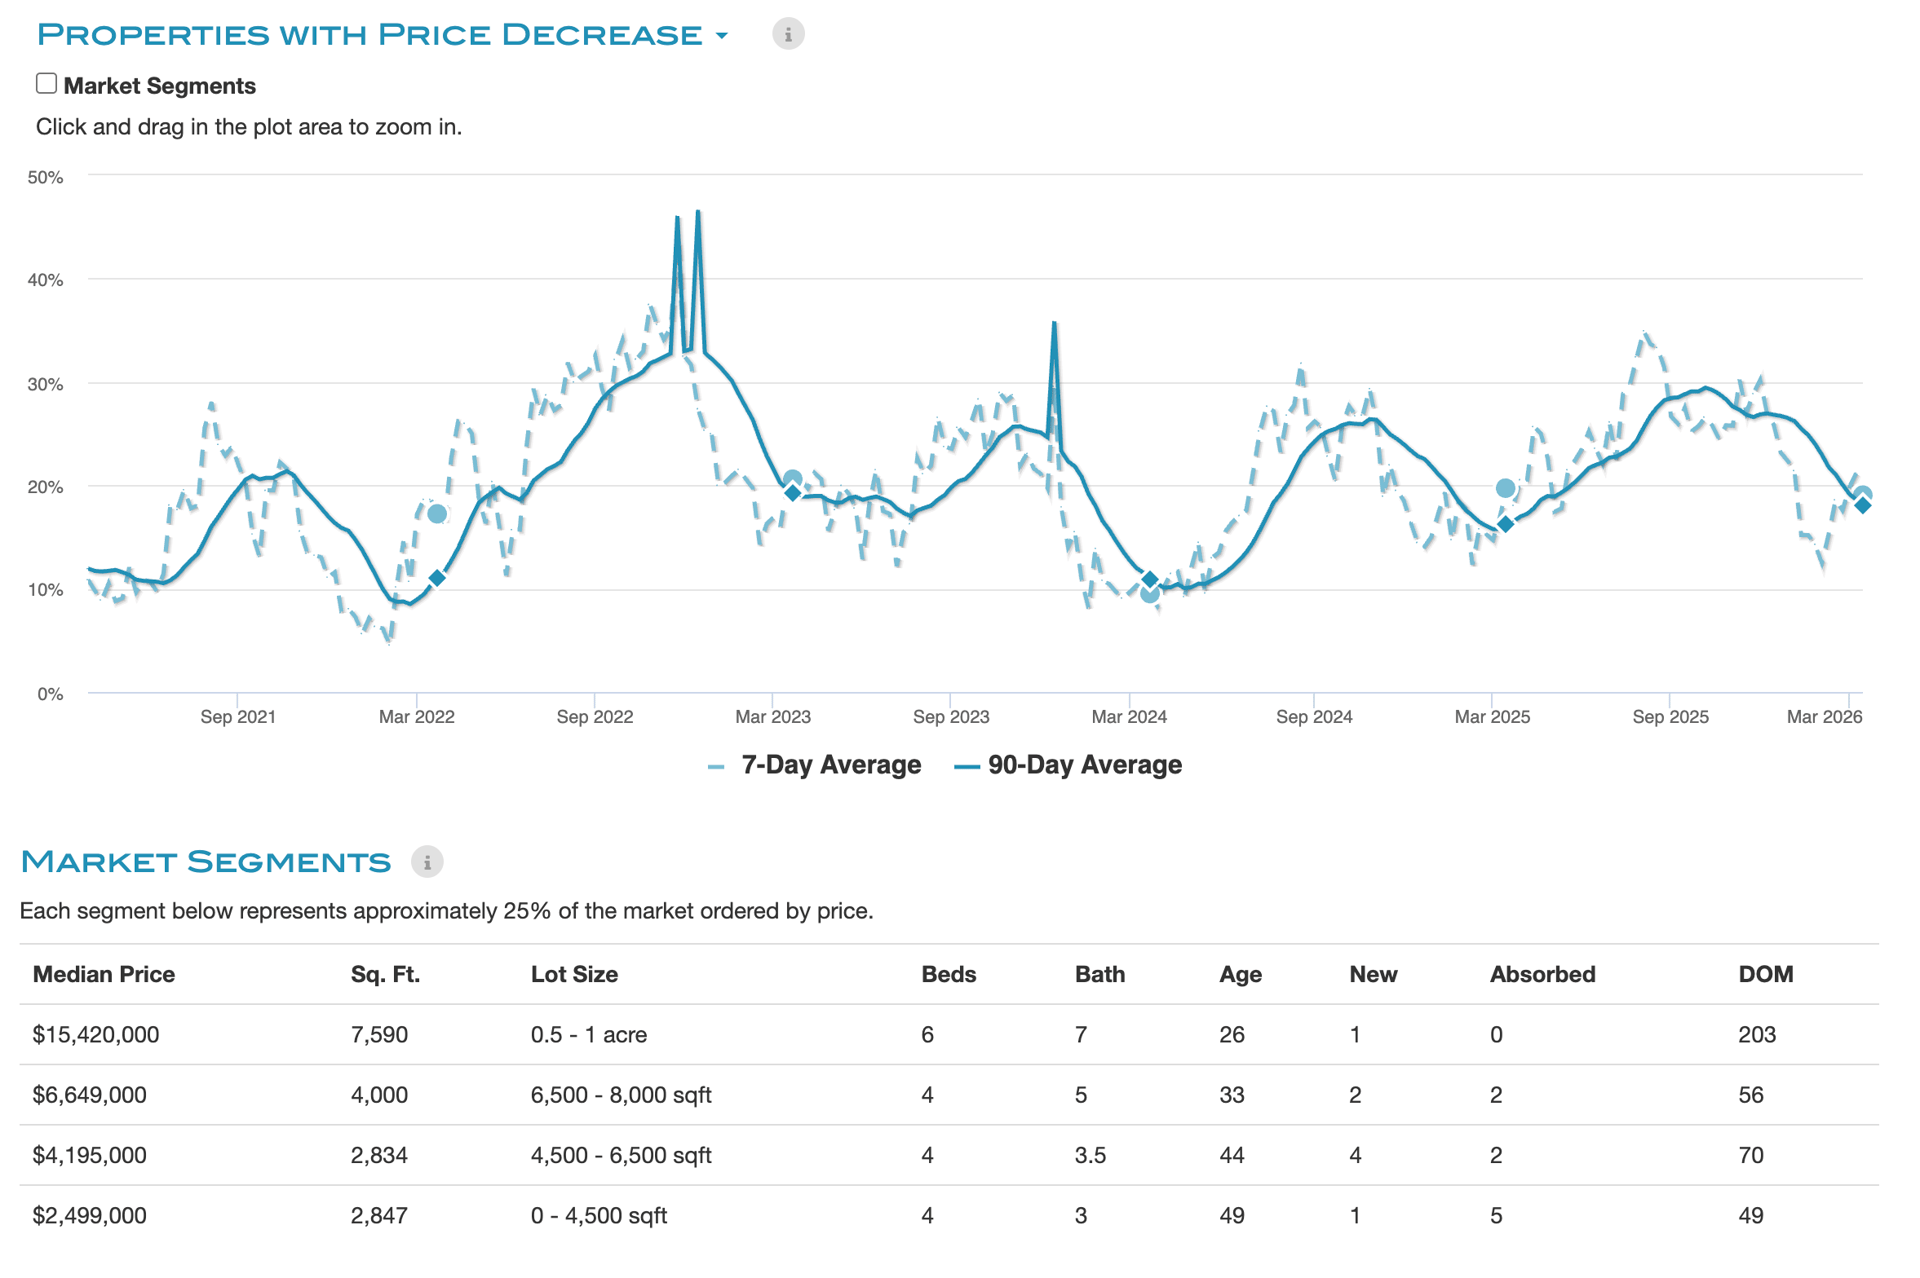Viewport: 1920px width, 1278px height.
Task: Click the Median Price column header
Action: coord(104,975)
